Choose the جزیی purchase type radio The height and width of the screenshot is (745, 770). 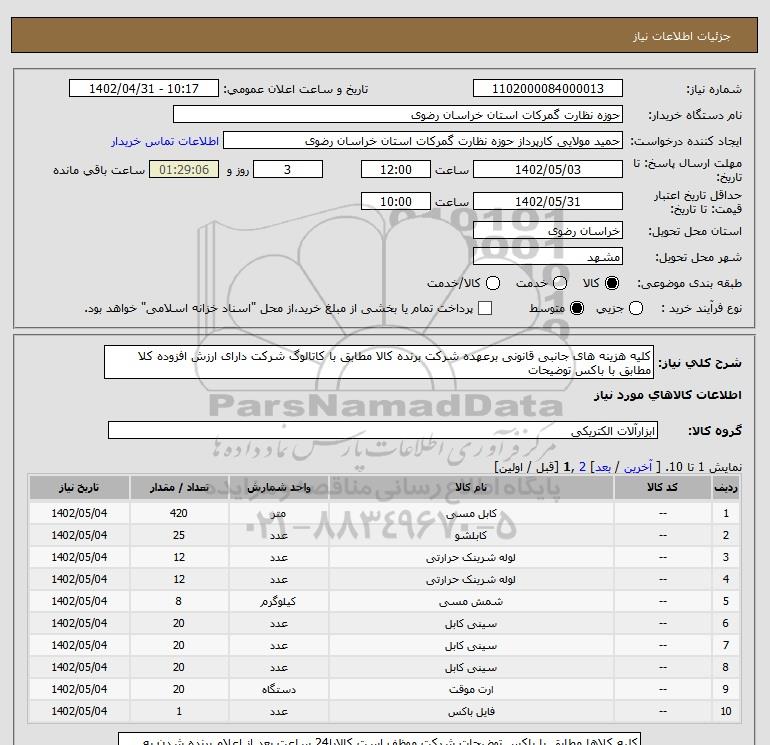(x=636, y=308)
